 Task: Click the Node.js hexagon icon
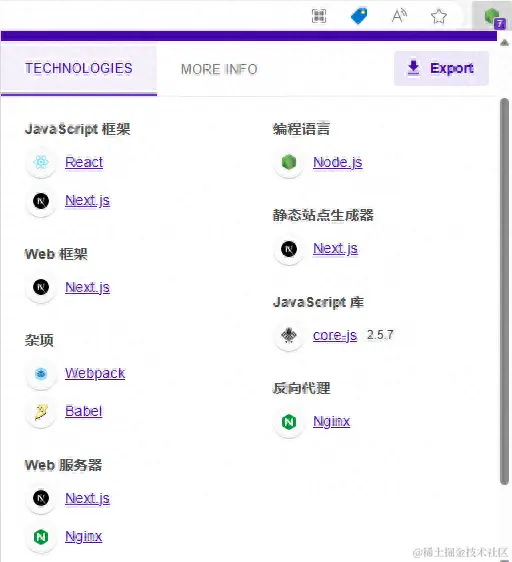(289, 162)
